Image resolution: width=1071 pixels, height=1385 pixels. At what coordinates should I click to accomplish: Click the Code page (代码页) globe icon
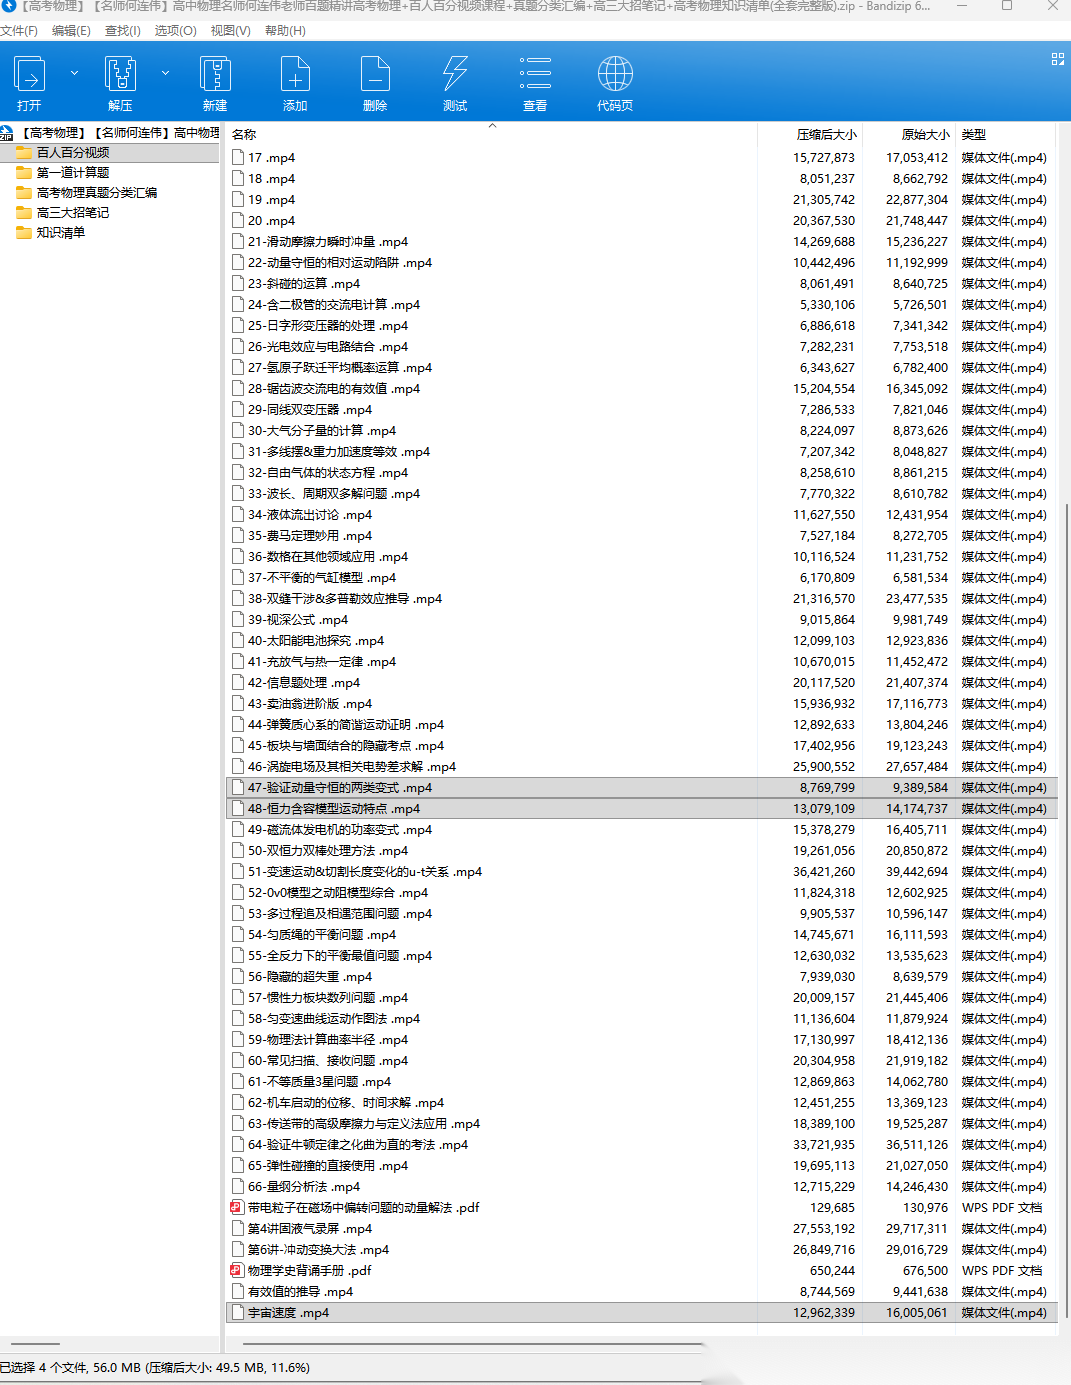pyautogui.click(x=615, y=76)
